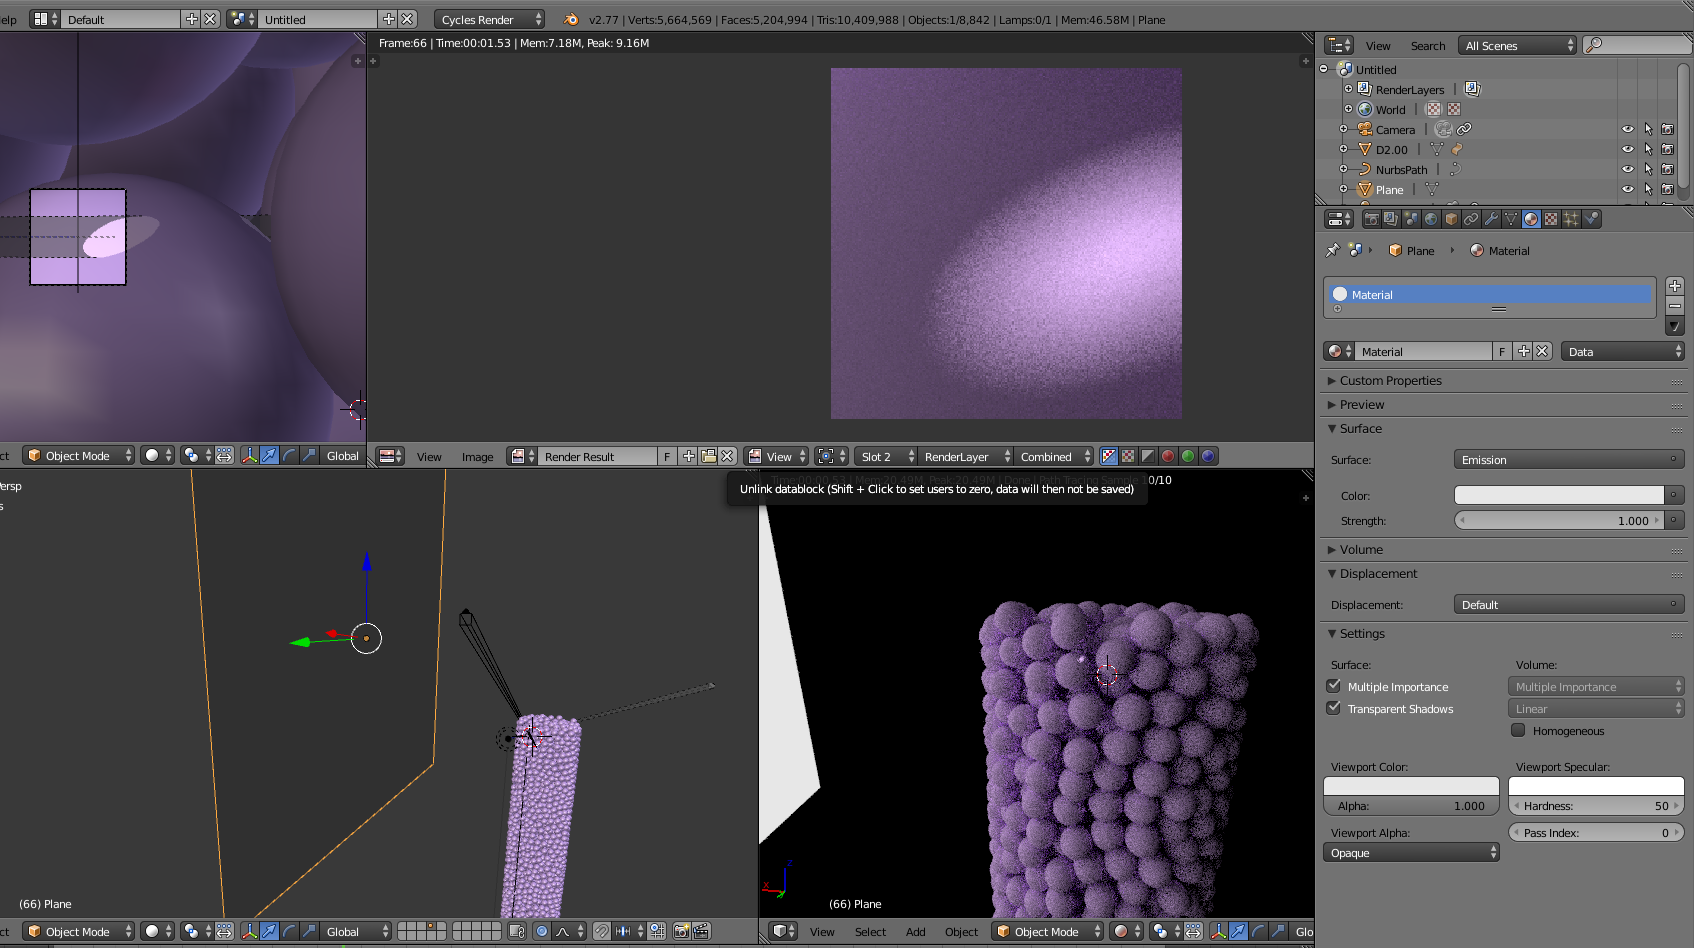
Task: Open the Combined render pass dropdown
Action: 1054,456
